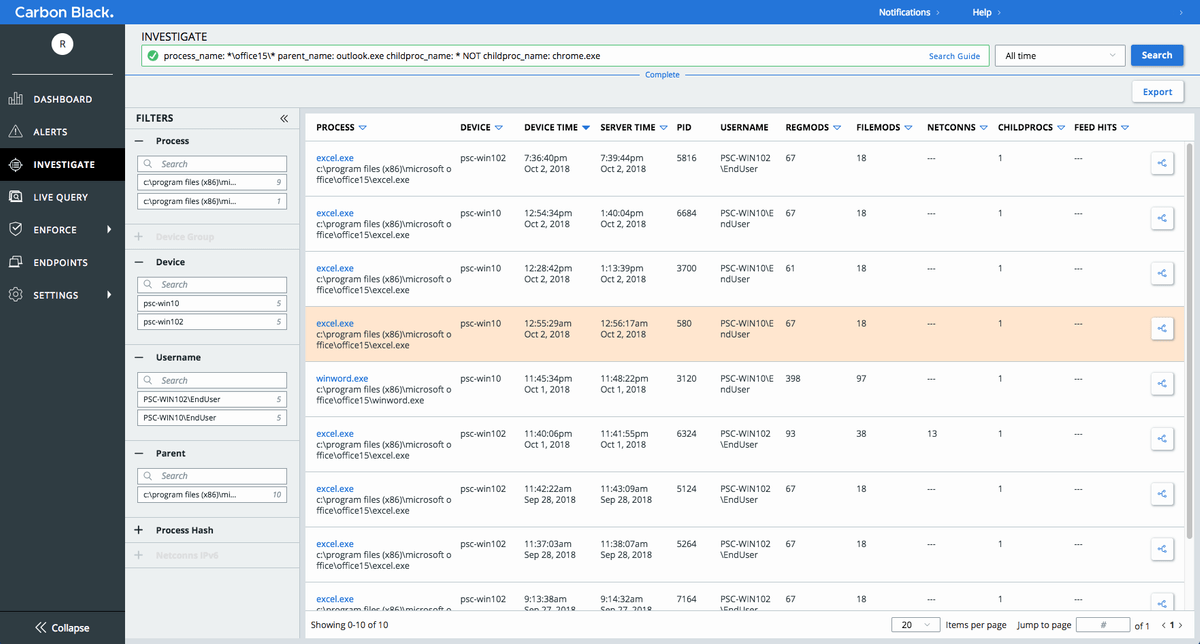
Task: Open the items per page dropdown
Action: (x=916, y=625)
